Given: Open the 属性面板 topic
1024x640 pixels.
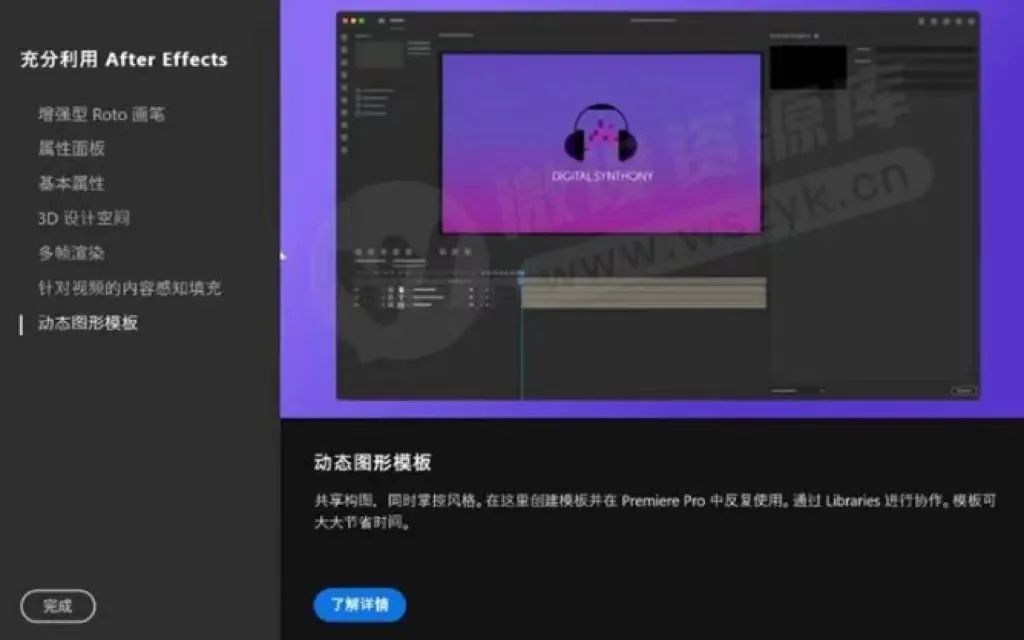Looking at the screenshot, I should click(x=71, y=149).
